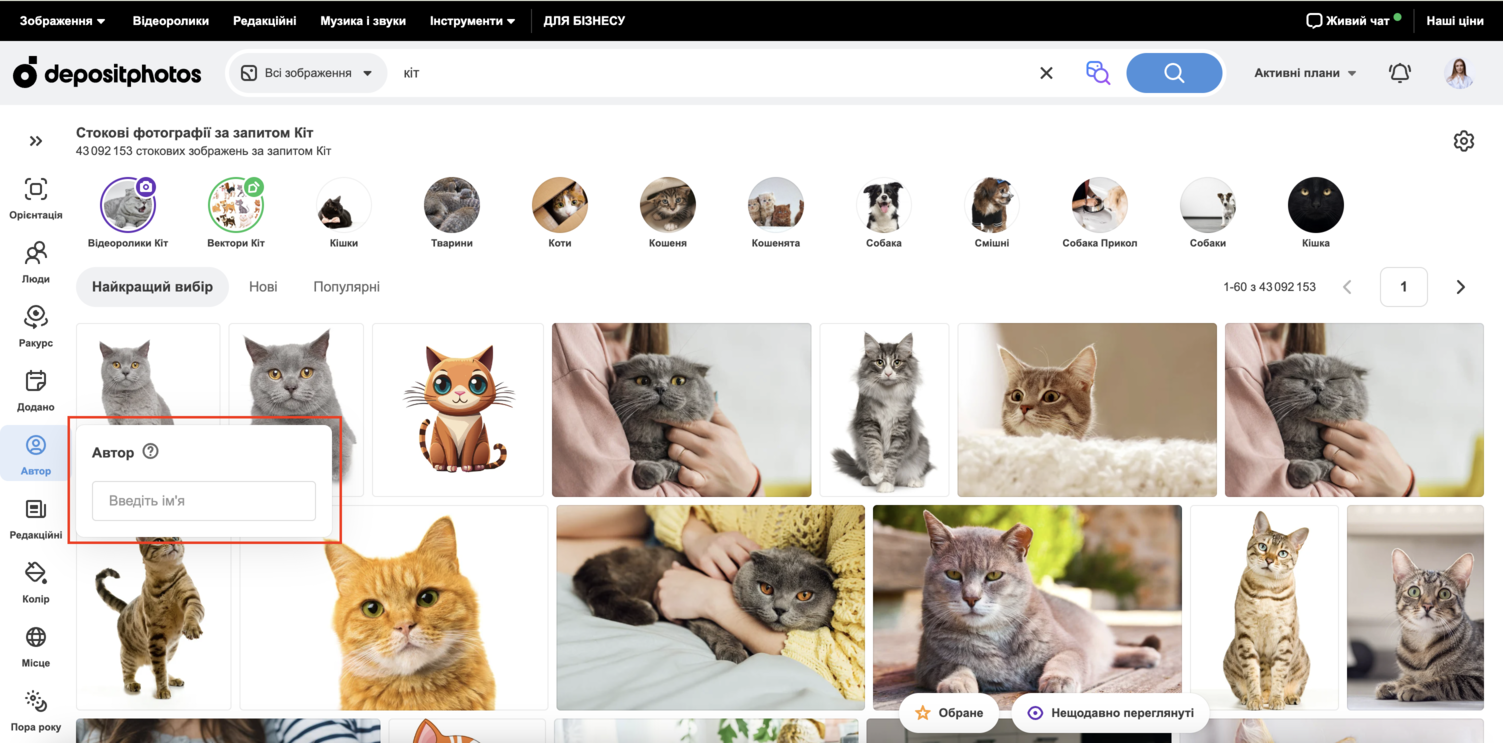Open the Редакційні sidebar filter
Image resolution: width=1503 pixels, height=743 pixels.
(x=35, y=518)
